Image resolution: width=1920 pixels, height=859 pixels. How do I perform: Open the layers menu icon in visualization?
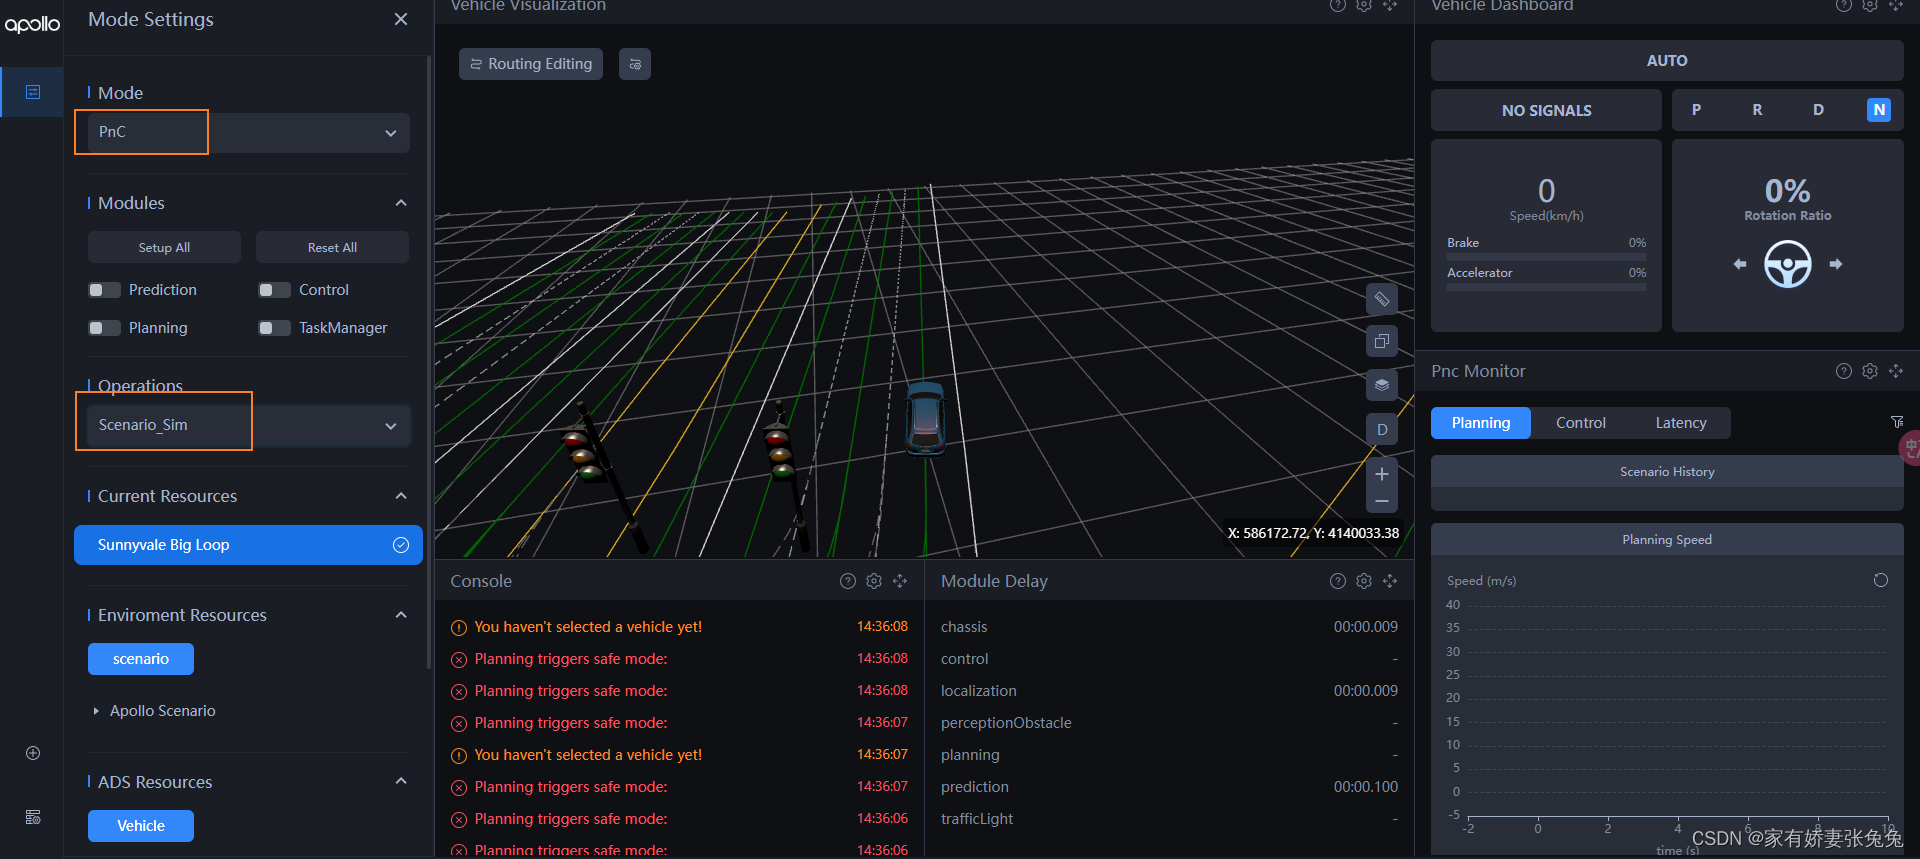pyautogui.click(x=1381, y=385)
